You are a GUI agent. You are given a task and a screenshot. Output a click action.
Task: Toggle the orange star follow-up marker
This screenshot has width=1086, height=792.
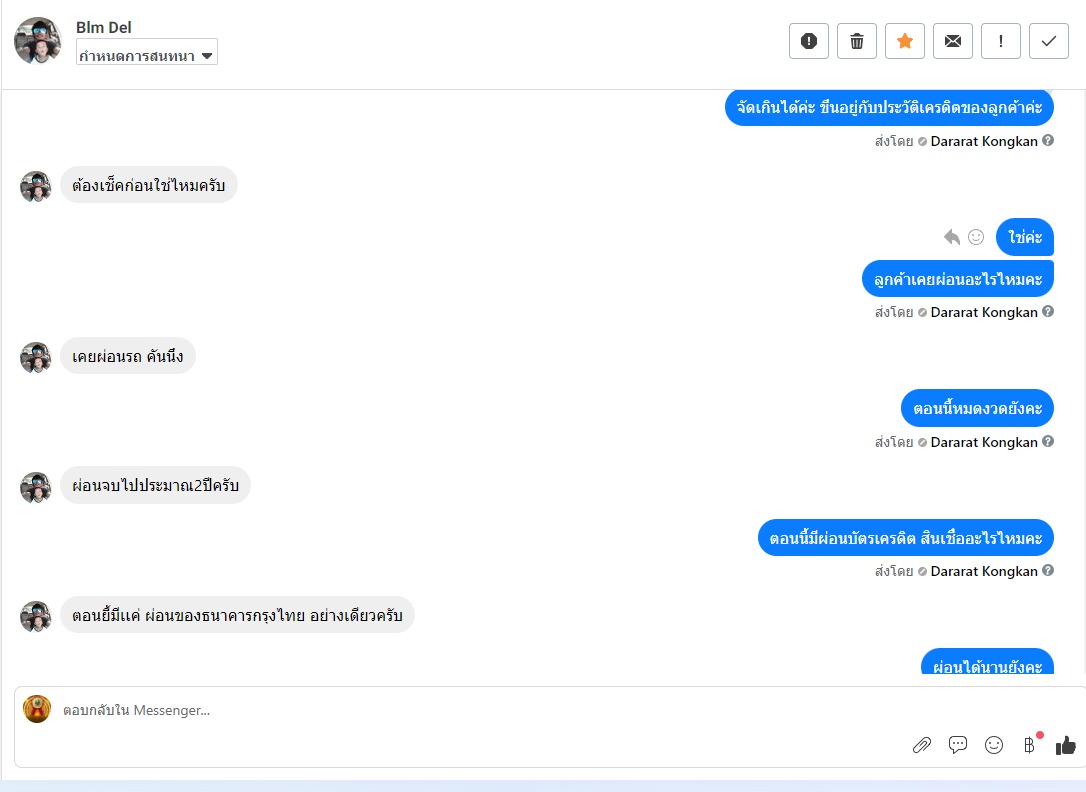pyautogui.click(x=905, y=42)
